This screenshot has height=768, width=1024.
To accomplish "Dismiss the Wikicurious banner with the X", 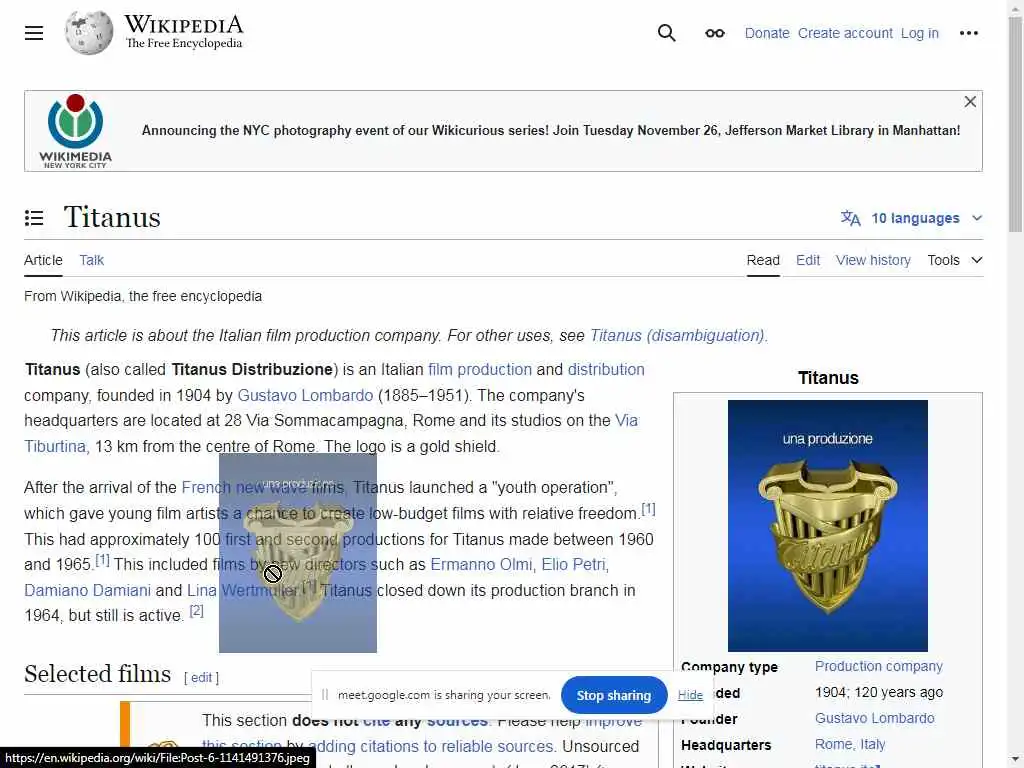I will (x=970, y=102).
